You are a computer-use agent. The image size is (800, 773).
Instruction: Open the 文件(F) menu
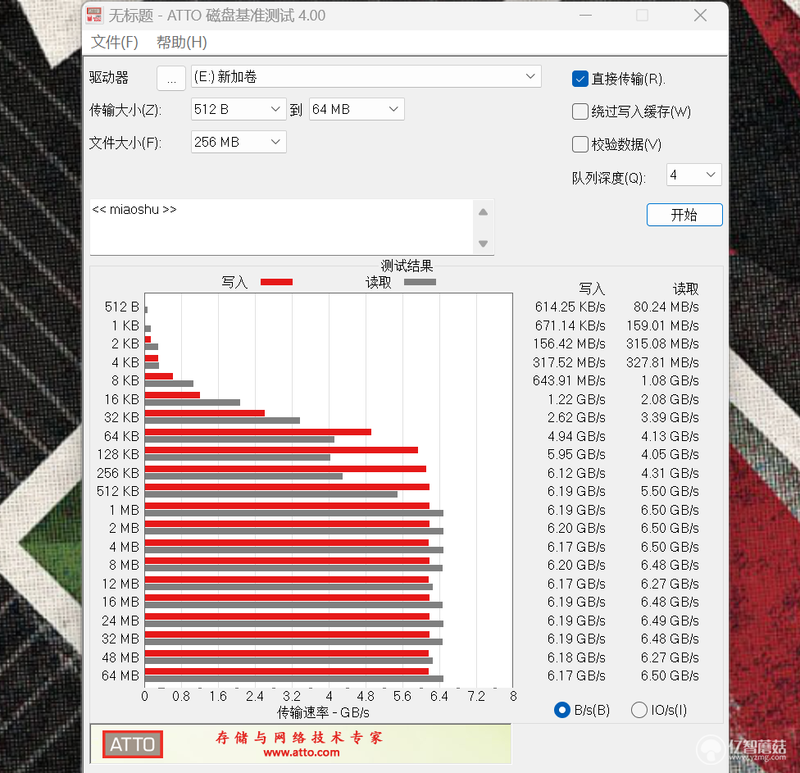[114, 42]
